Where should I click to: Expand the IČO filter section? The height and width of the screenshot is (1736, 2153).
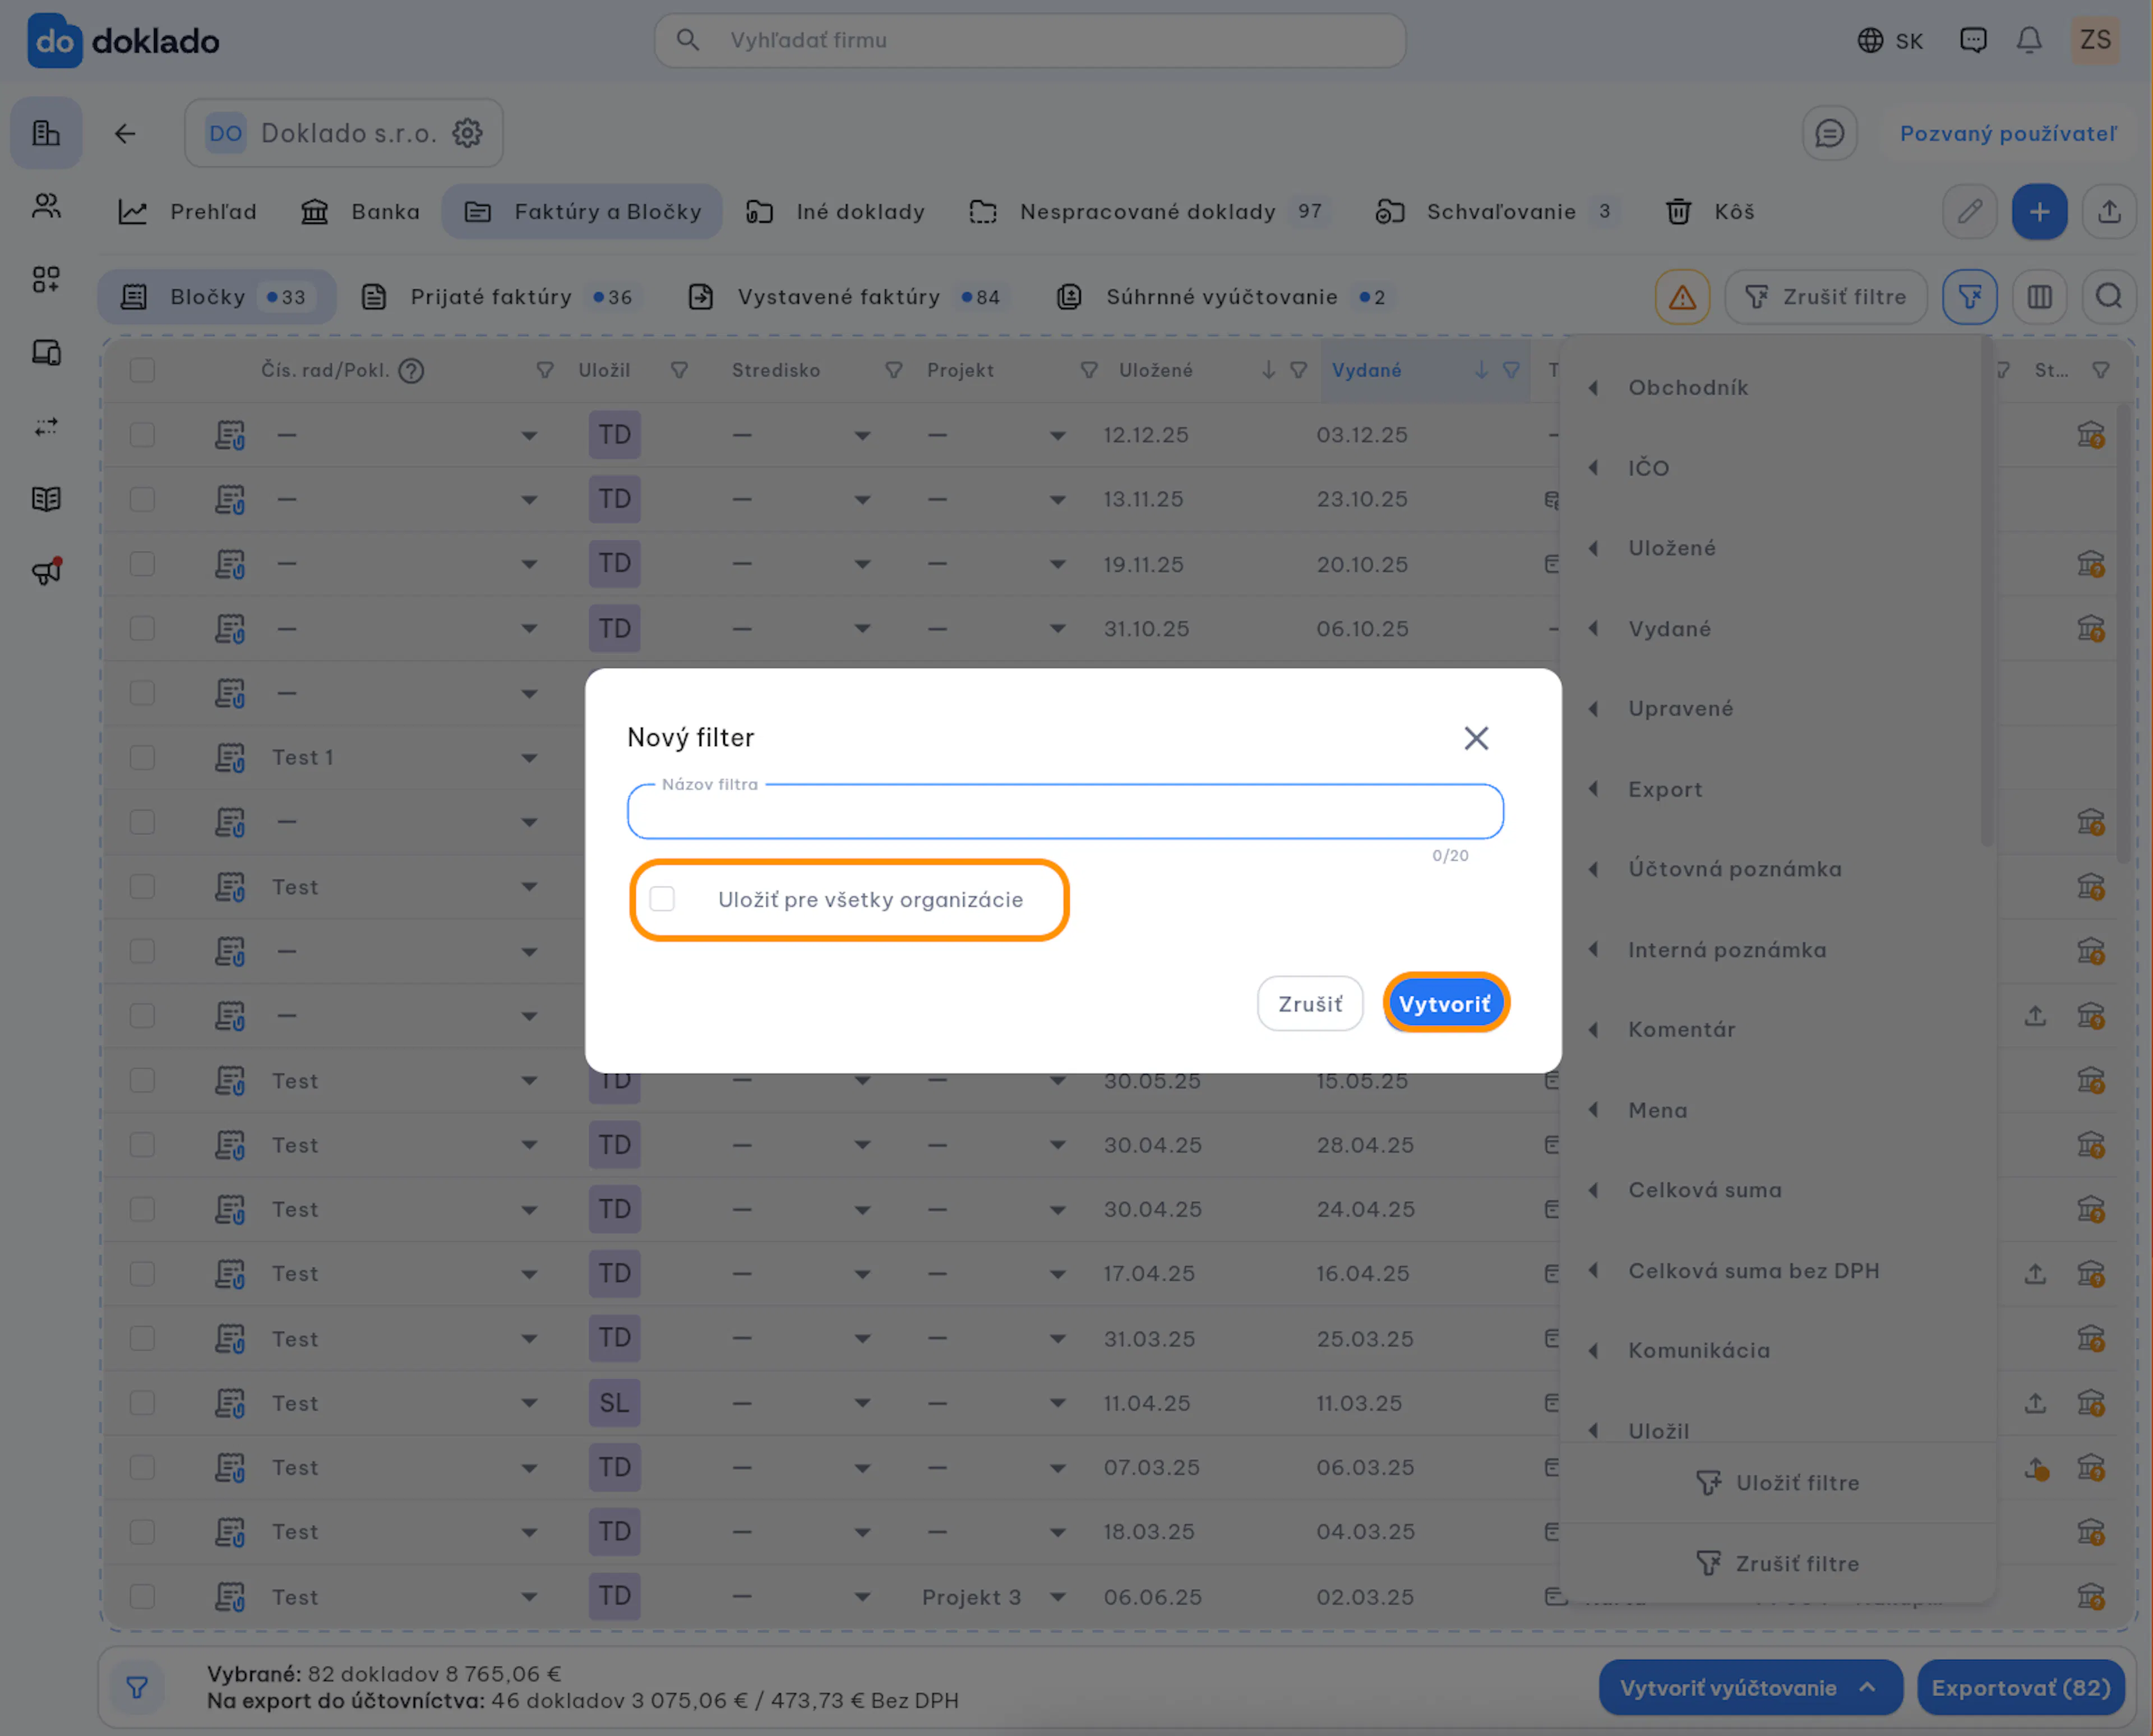[1593, 468]
